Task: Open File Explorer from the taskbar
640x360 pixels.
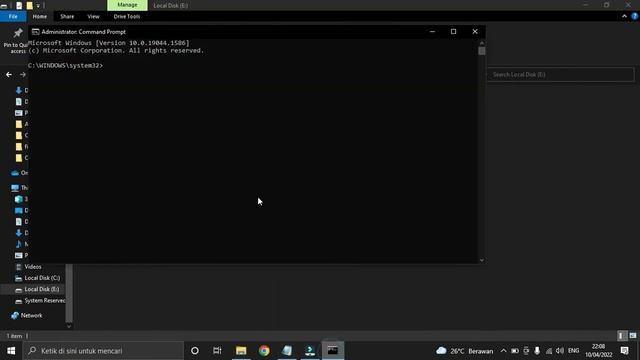Action: pyautogui.click(x=241, y=351)
